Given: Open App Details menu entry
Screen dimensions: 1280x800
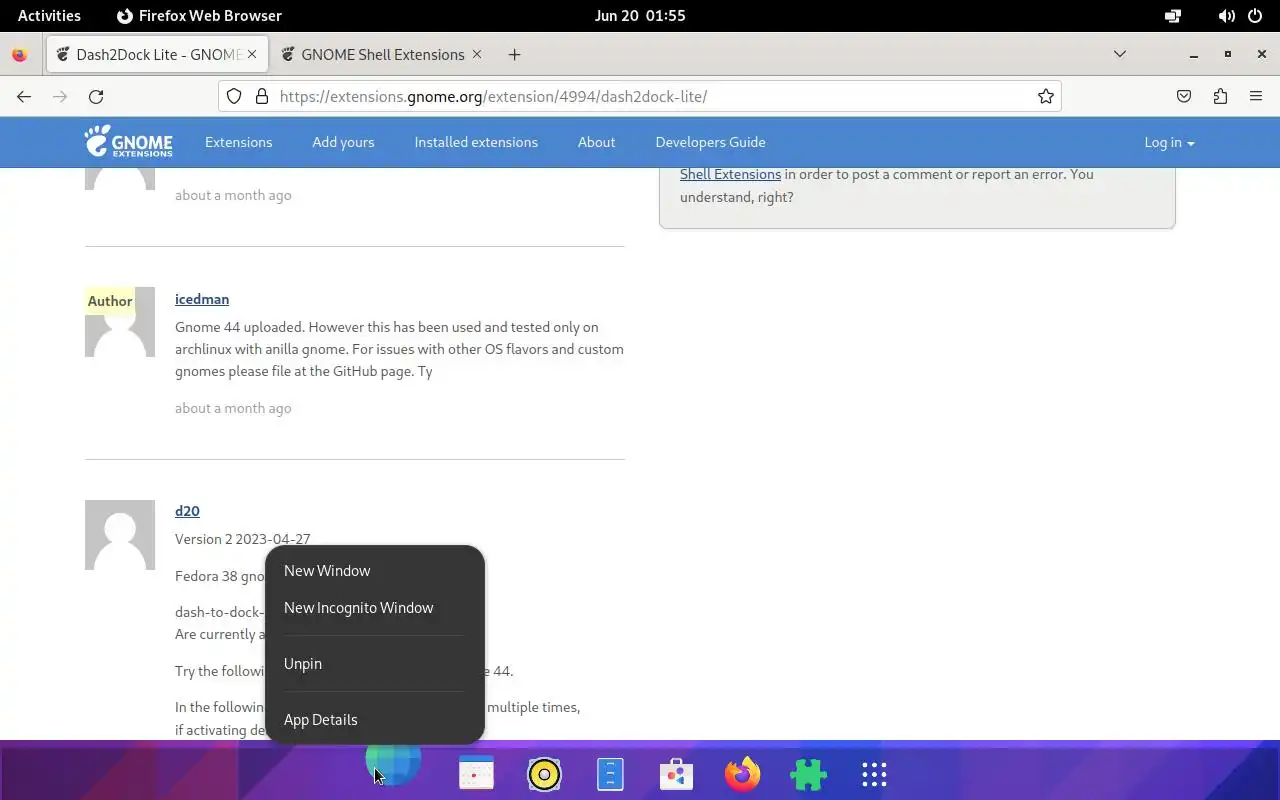Looking at the screenshot, I should 374,720.
